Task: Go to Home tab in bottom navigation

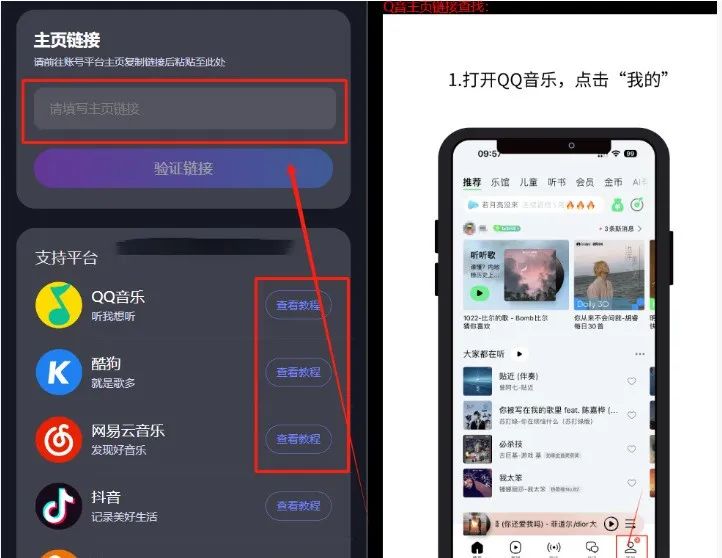Action: coord(477,548)
